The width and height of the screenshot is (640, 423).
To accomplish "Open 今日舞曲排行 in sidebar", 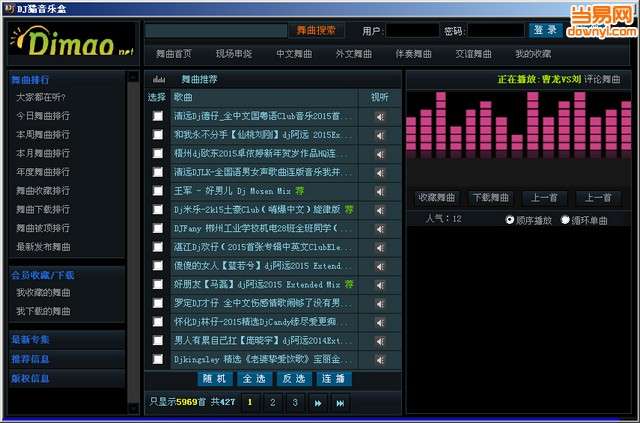I will [x=43, y=116].
